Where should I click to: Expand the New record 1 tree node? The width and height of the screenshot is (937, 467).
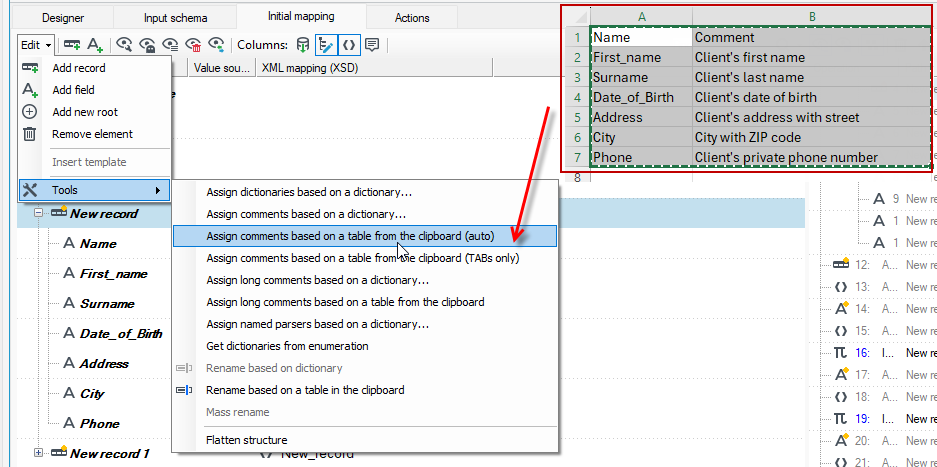[x=39, y=453]
